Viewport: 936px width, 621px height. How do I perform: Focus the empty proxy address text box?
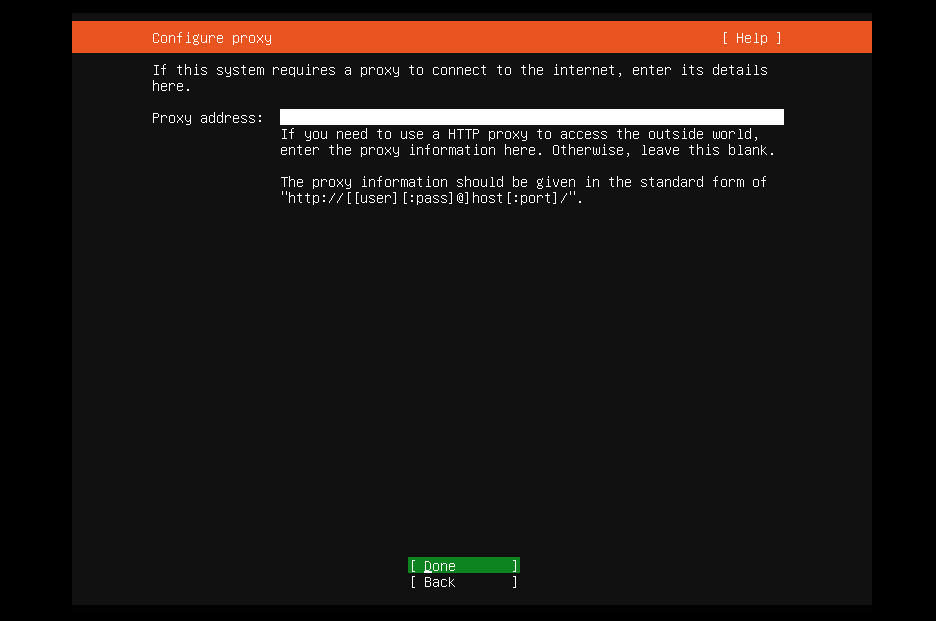point(530,116)
